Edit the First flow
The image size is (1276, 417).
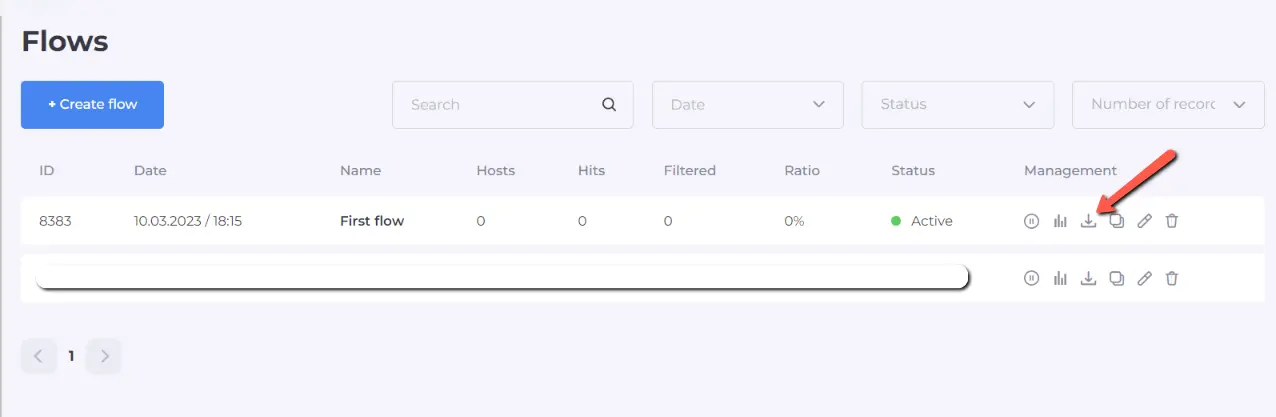click(1145, 221)
